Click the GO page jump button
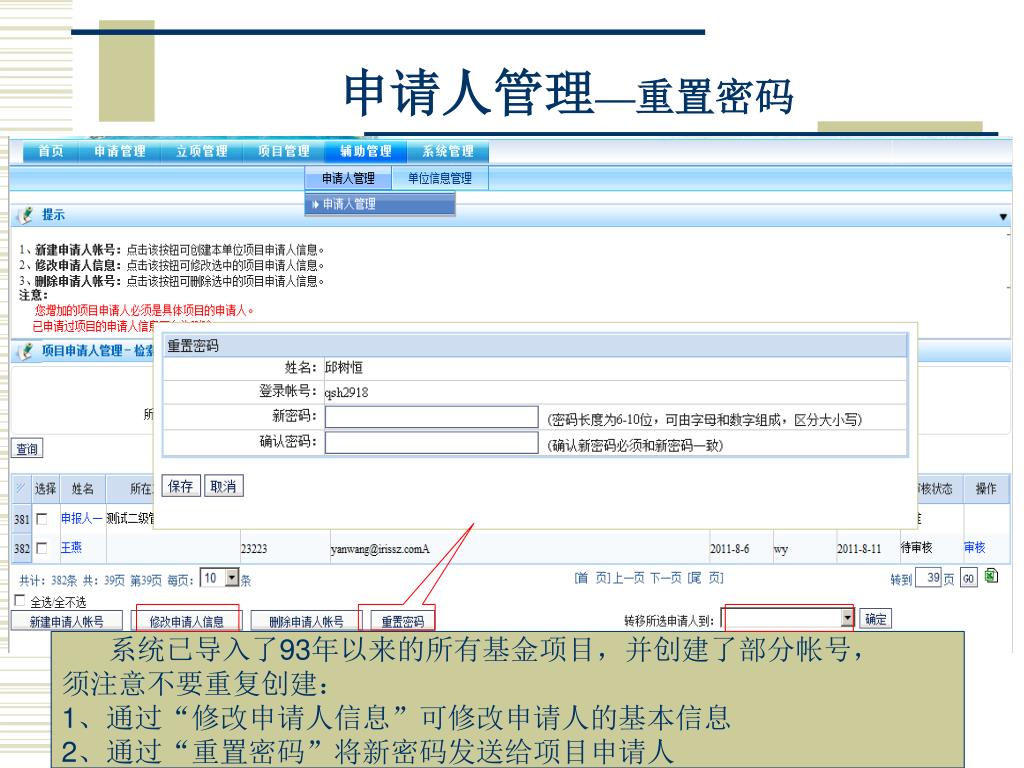Viewport: 1024px width, 768px height. click(x=968, y=579)
